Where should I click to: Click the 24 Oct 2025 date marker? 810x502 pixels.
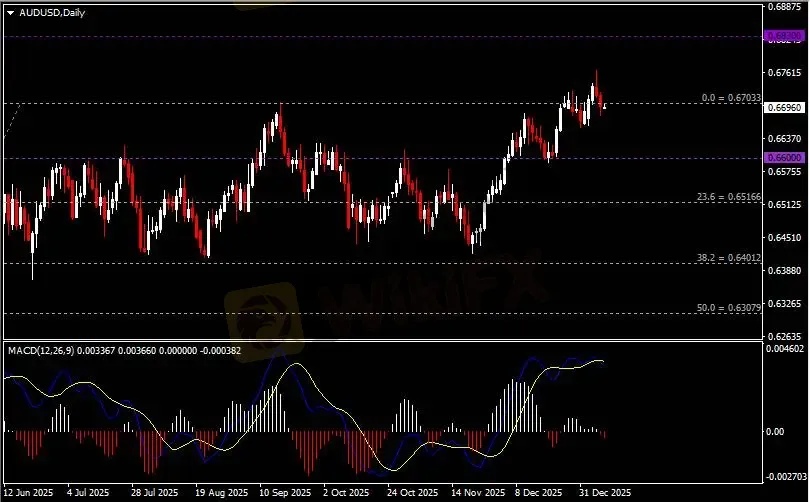413,493
